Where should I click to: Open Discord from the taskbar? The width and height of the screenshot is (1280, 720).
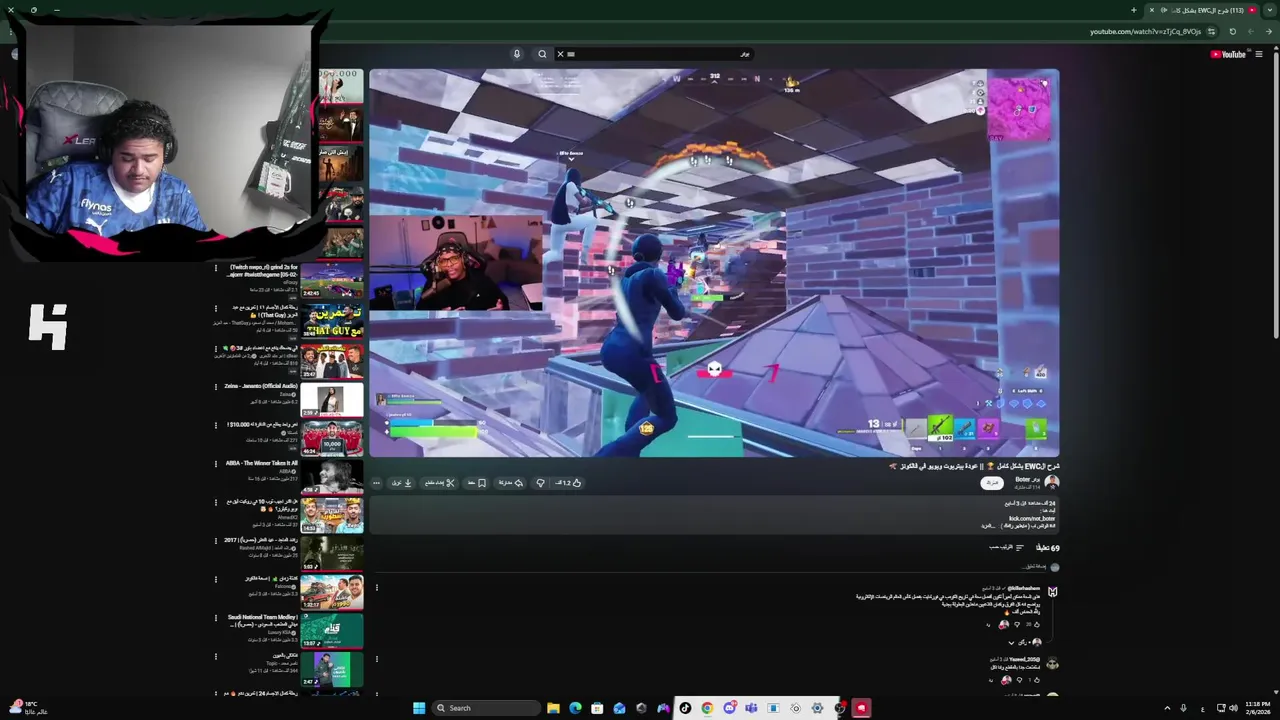pyautogui.click(x=729, y=708)
